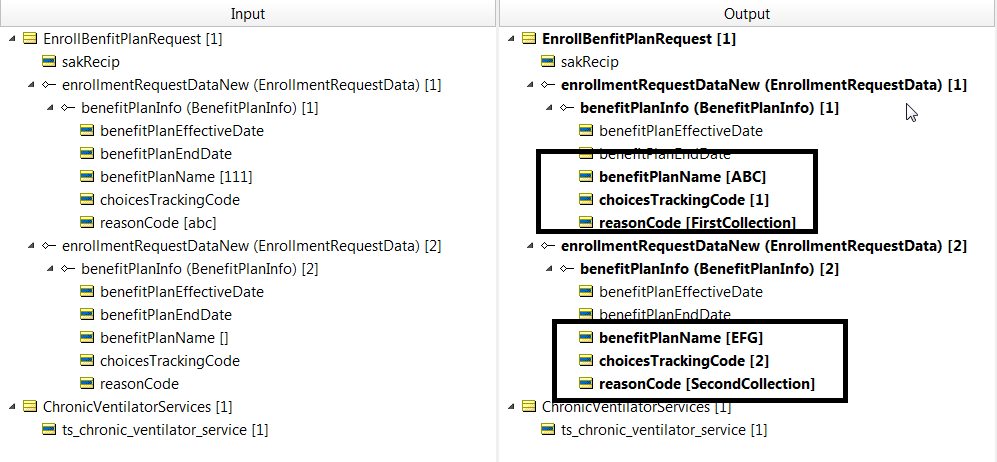Collapse Input benefitPlanInfo [1] node
This screenshot has width=997, height=462.
tap(50, 108)
